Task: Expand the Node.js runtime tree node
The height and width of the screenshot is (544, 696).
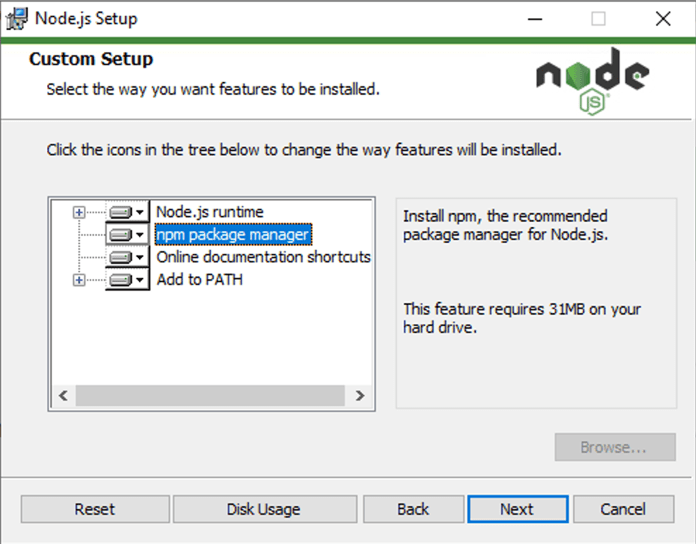Action: click(x=79, y=212)
